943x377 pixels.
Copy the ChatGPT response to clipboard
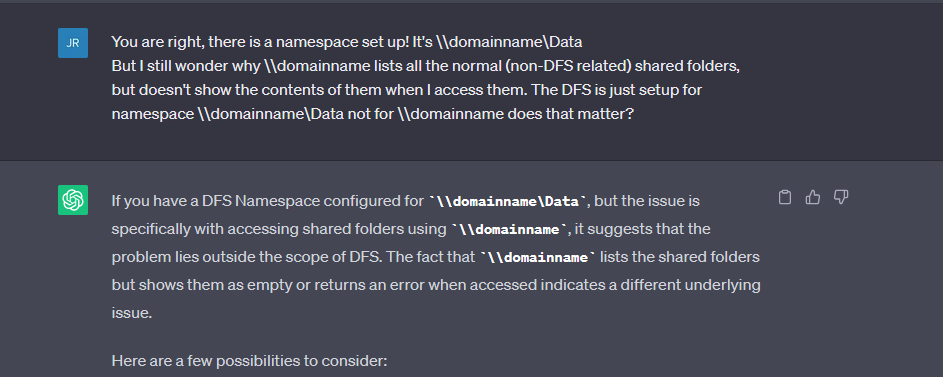(x=785, y=197)
